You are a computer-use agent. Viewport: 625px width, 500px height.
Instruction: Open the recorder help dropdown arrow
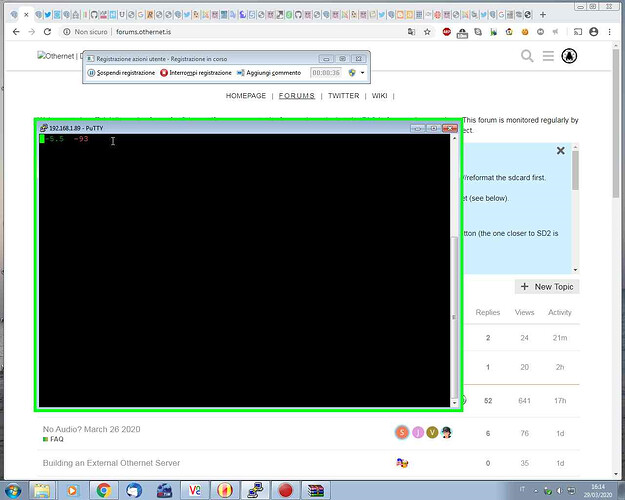coord(362,73)
